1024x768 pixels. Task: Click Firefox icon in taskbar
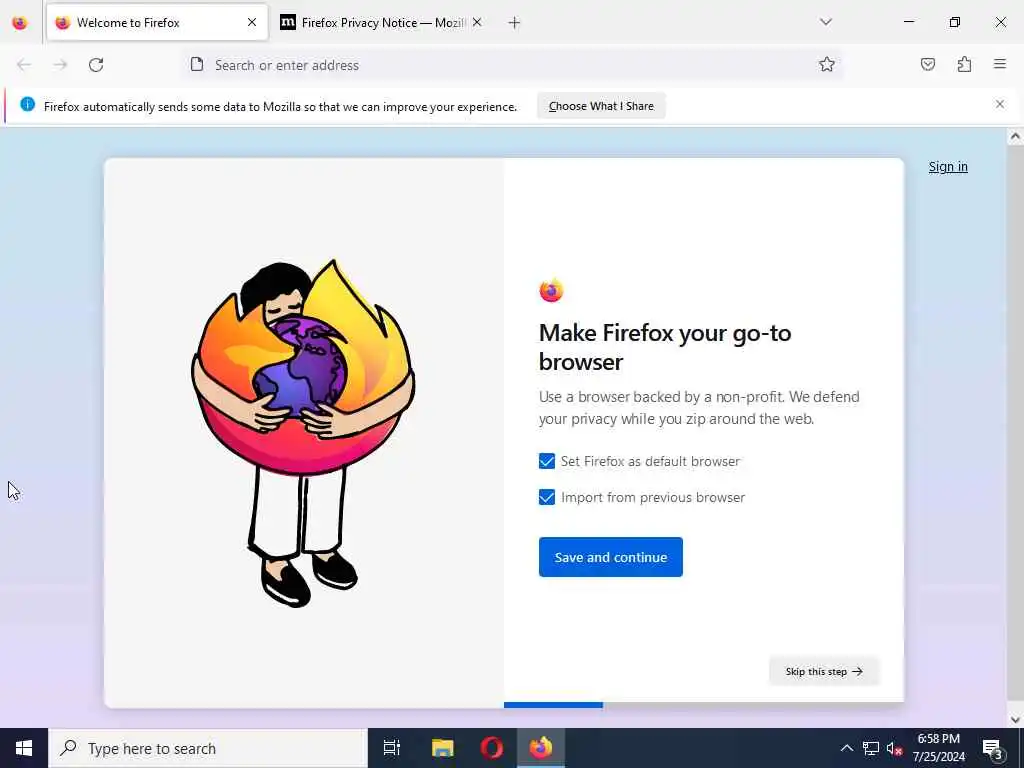point(541,748)
